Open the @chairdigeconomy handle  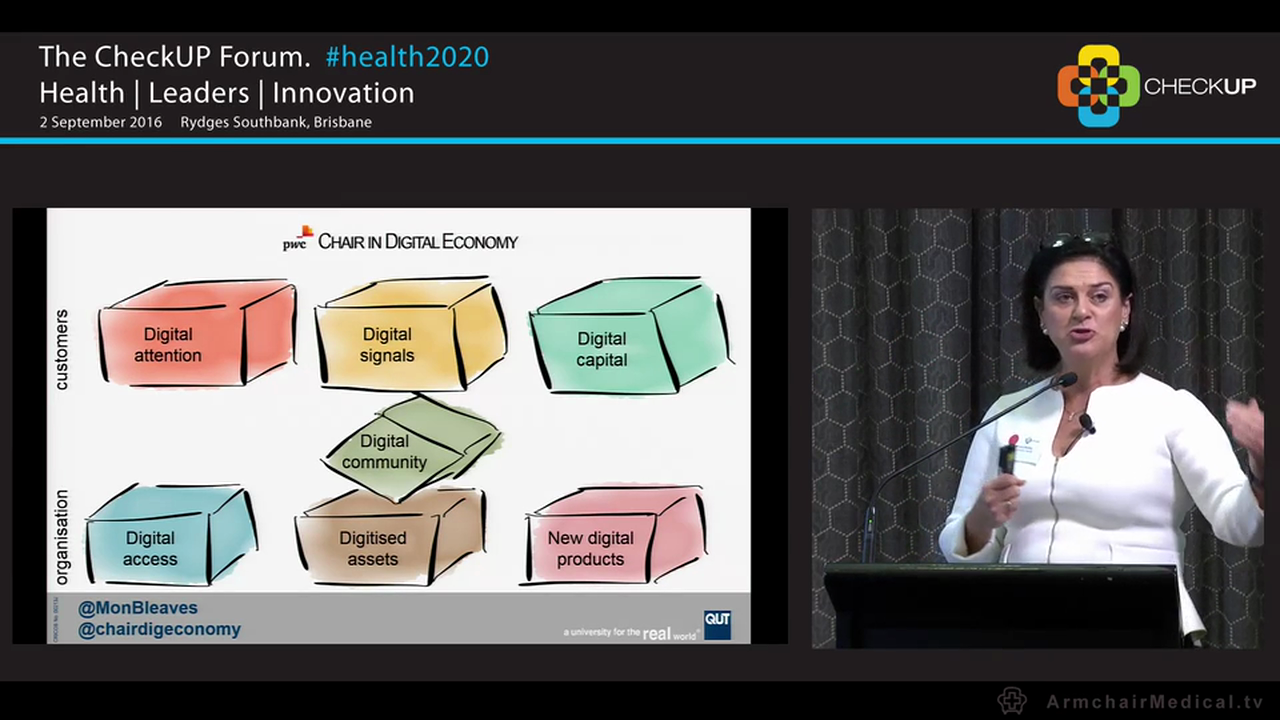159,629
